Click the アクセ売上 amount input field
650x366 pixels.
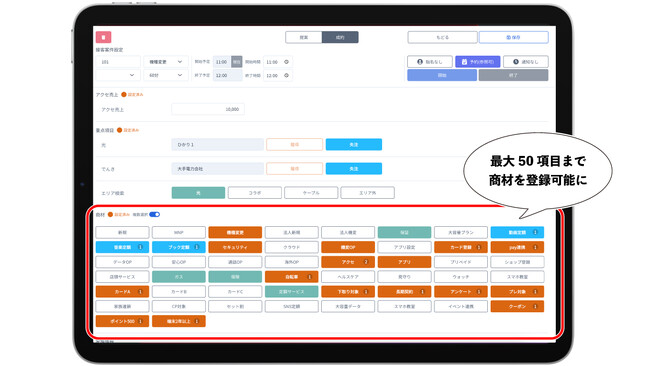pos(208,109)
